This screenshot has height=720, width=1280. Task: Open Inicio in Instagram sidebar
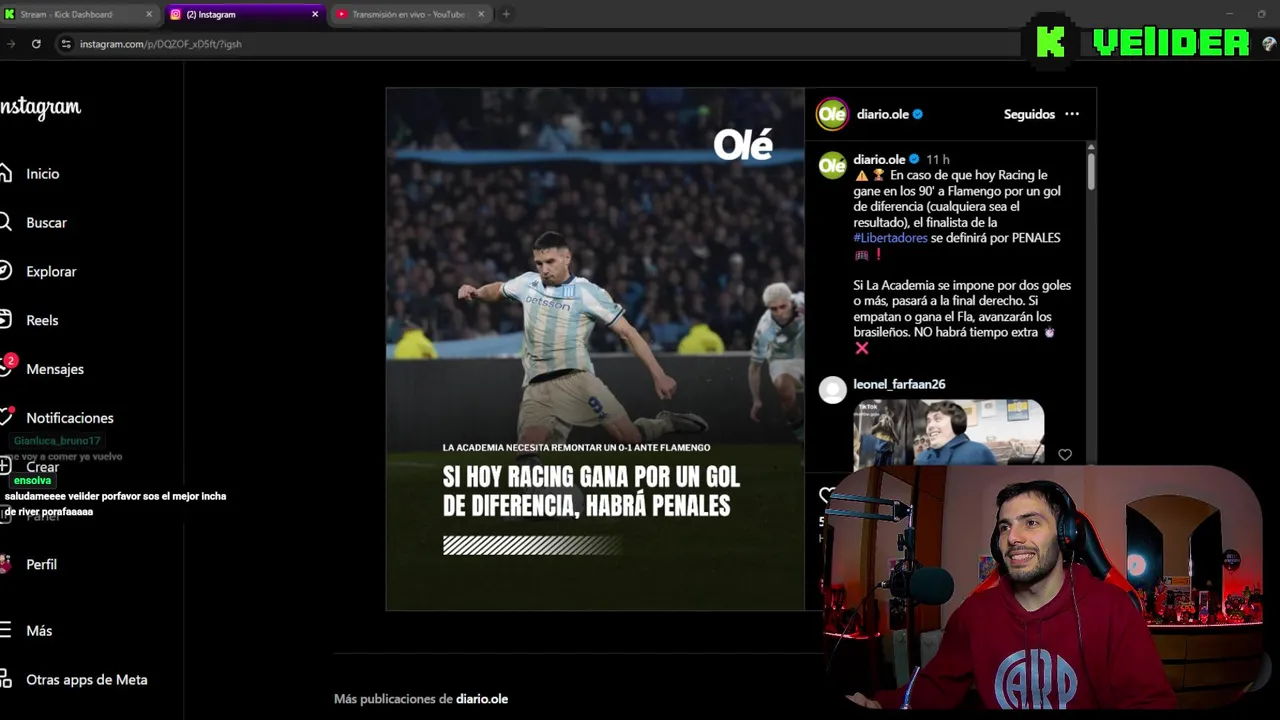click(43, 174)
